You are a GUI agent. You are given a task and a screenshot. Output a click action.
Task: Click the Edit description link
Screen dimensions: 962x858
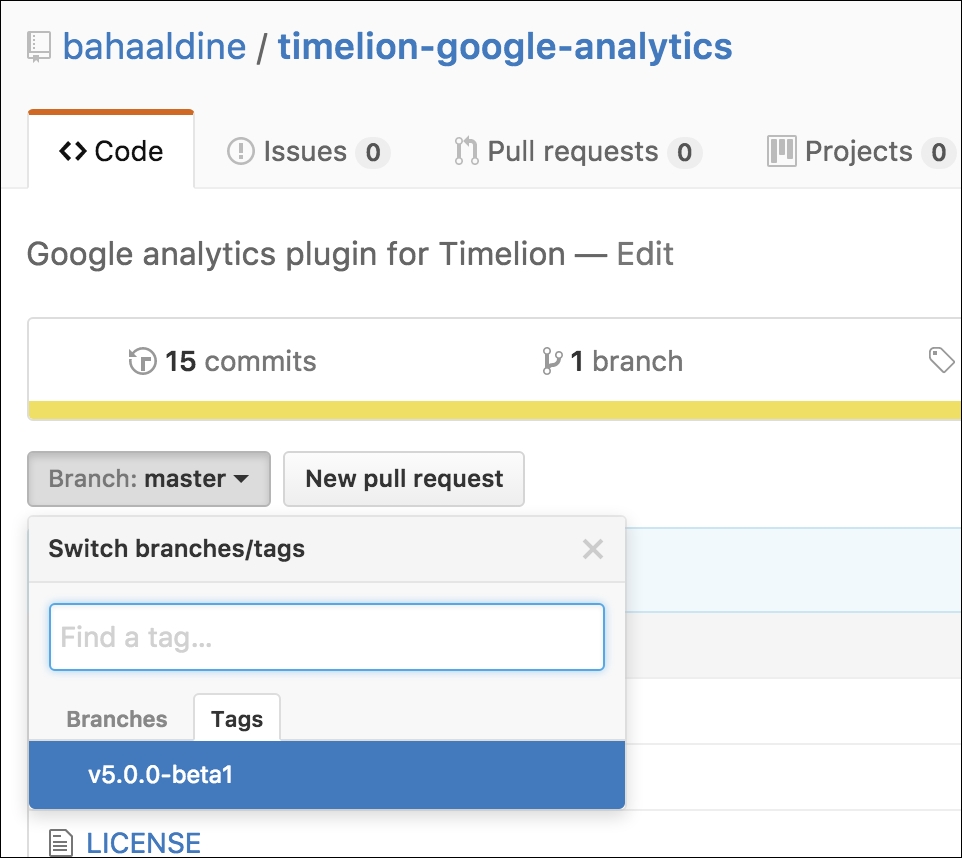645,254
